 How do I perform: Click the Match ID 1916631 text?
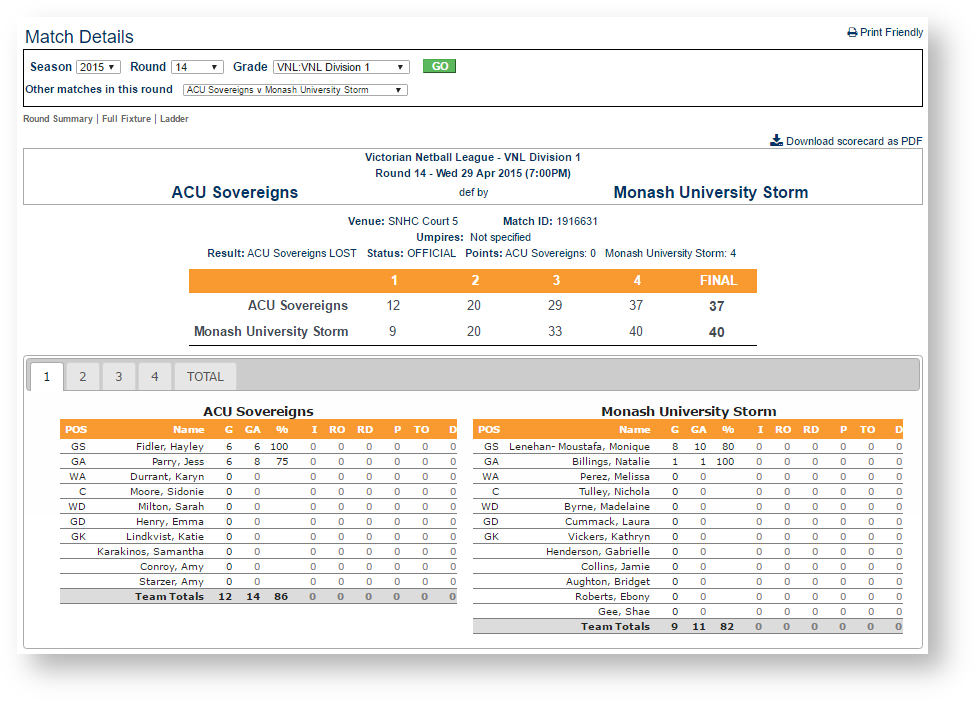pos(550,221)
